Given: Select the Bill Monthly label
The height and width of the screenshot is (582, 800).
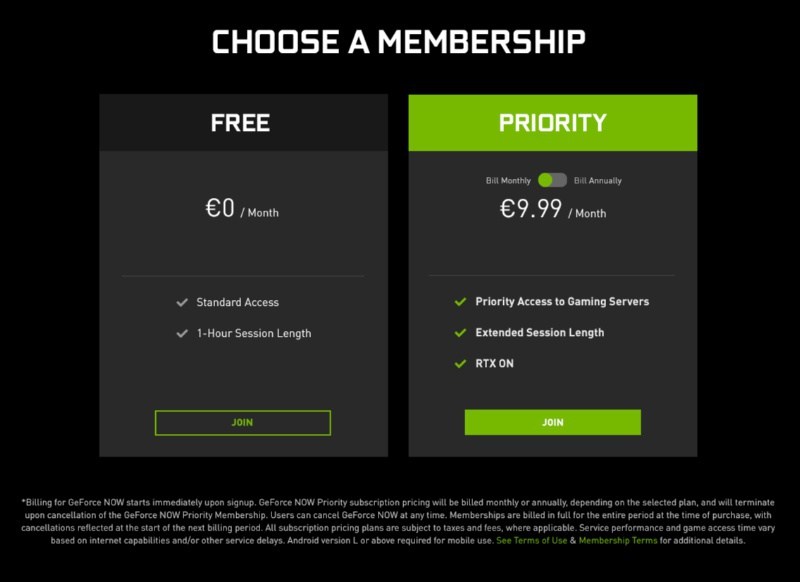Looking at the screenshot, I should [508, 181].
